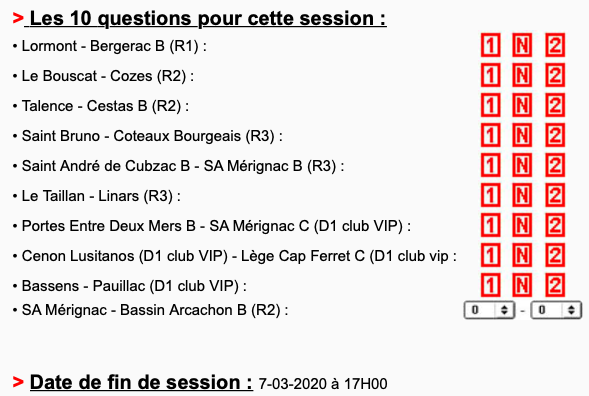Pick 2 for Le Bouscat - Cozes

point(555,75)
